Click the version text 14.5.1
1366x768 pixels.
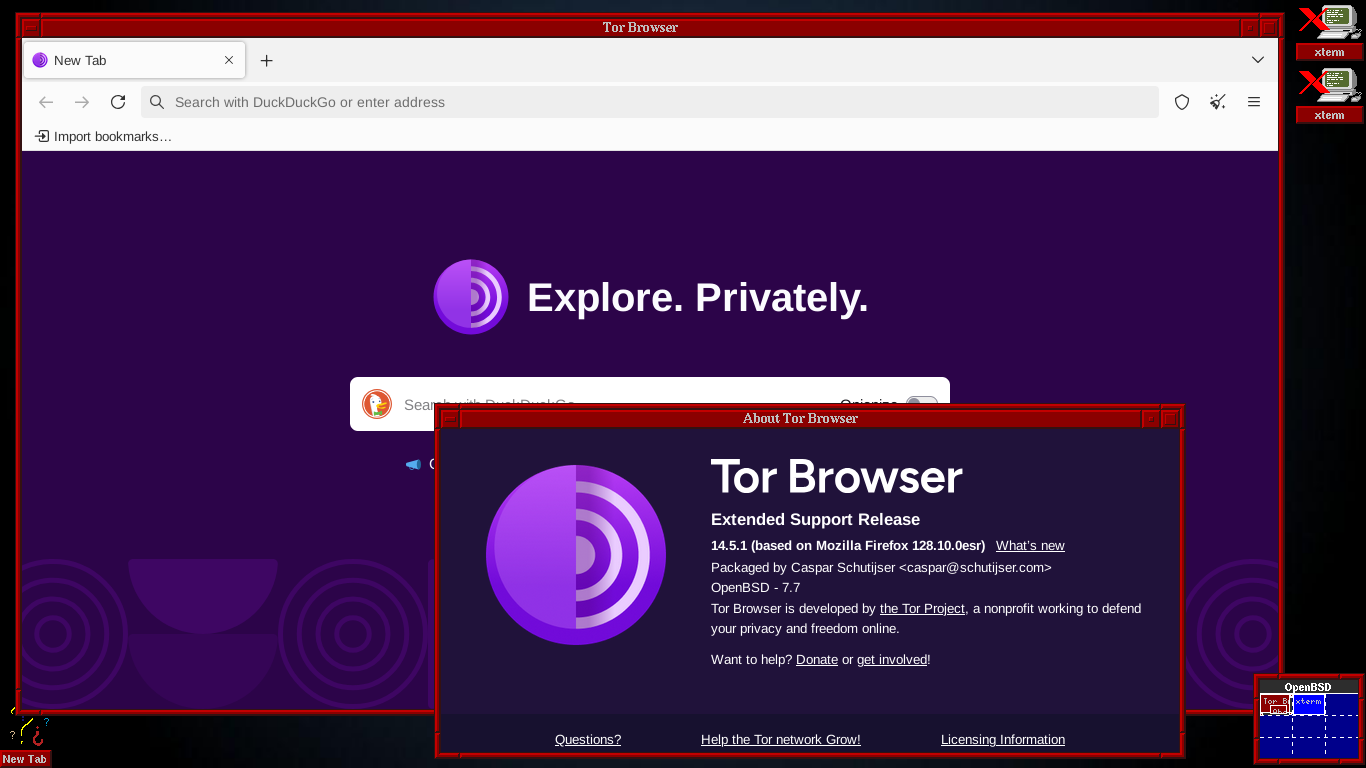coord(729,545)
